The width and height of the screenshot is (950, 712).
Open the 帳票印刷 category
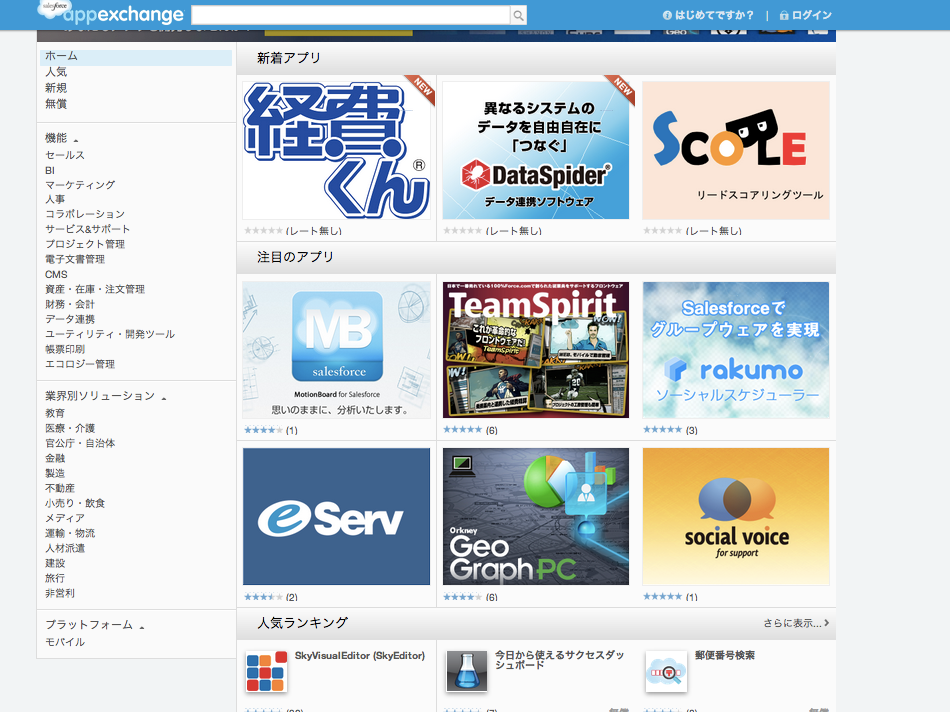click(65, 349)
